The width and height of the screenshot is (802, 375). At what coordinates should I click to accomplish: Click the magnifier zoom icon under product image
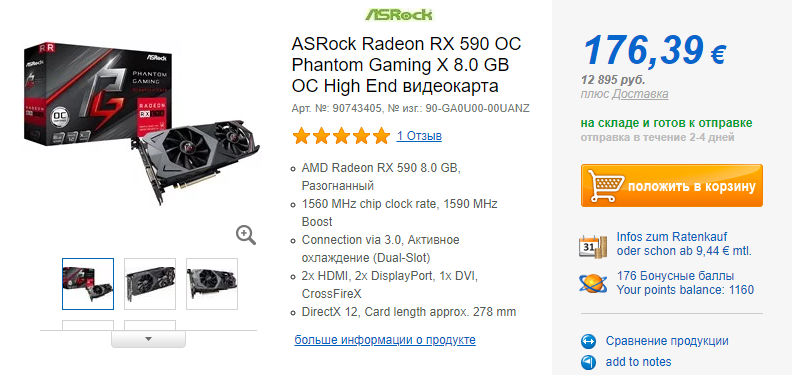[246, 235]
